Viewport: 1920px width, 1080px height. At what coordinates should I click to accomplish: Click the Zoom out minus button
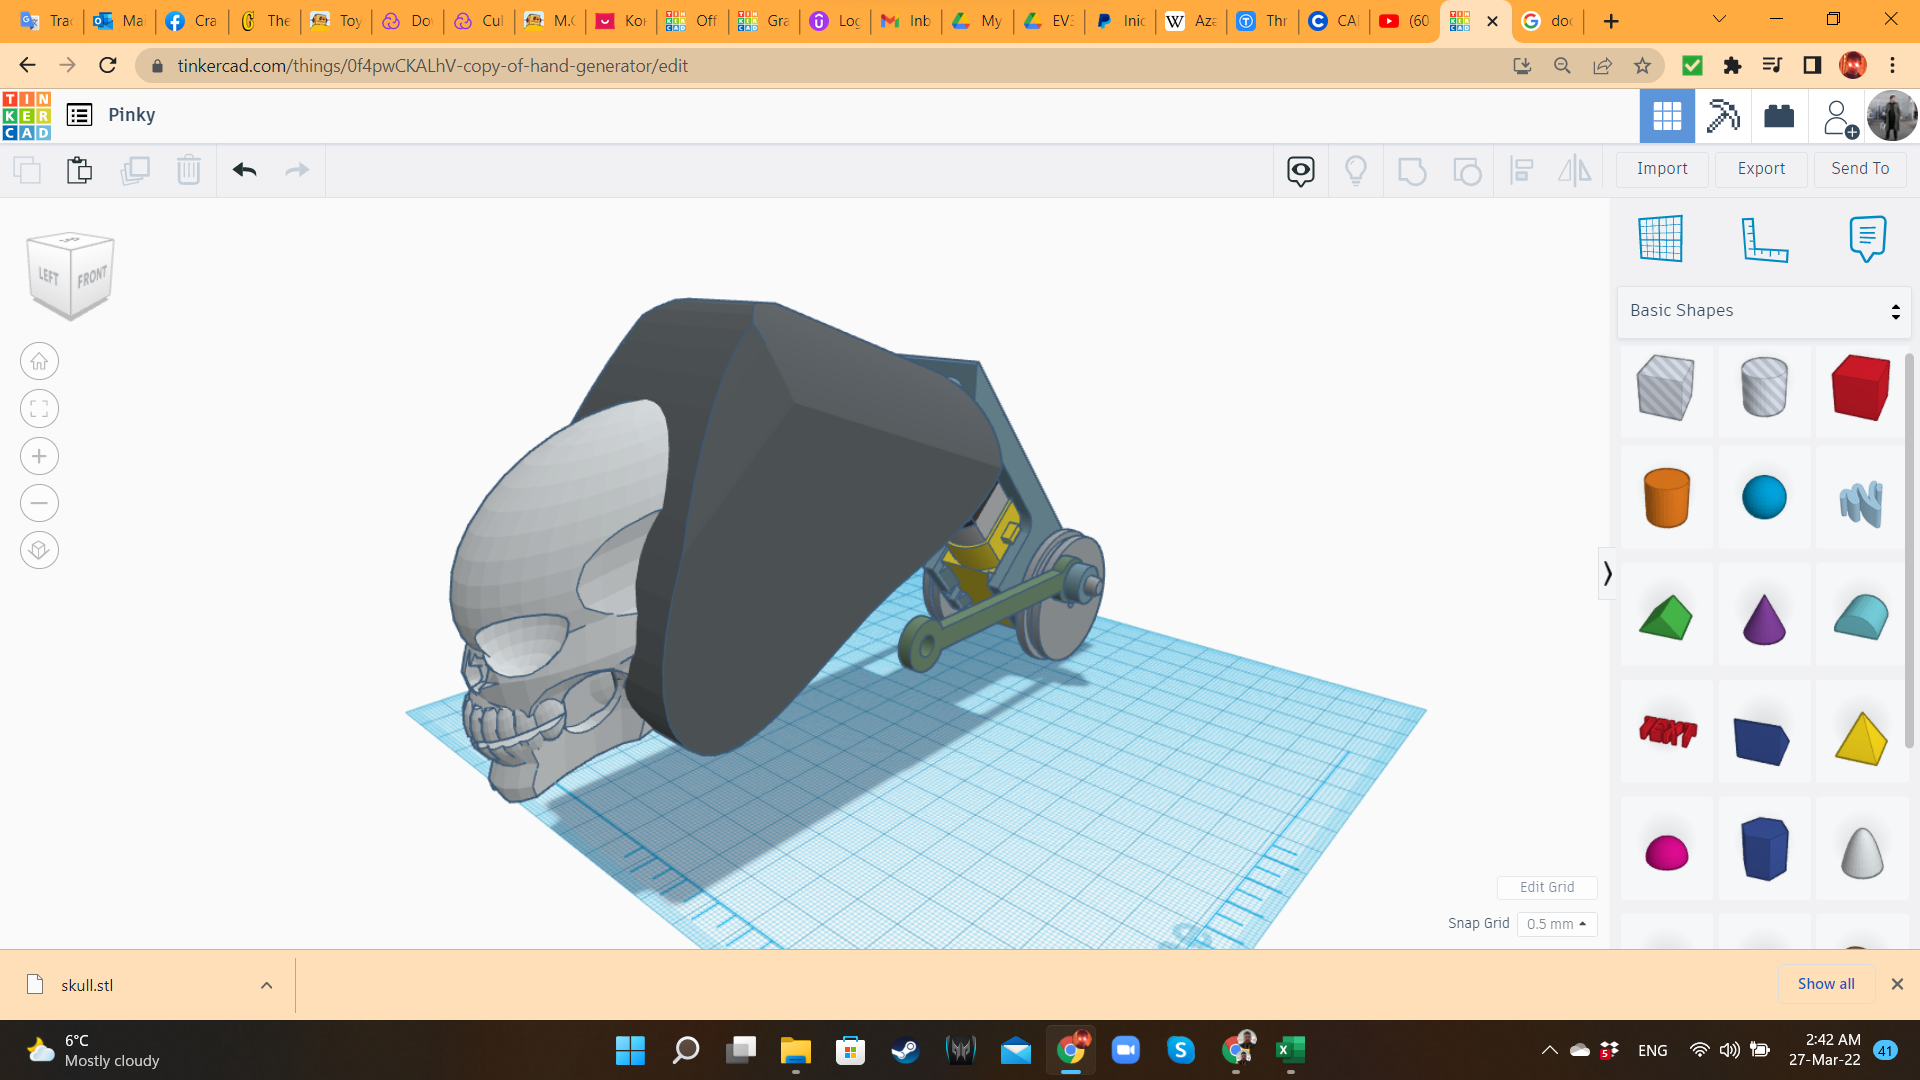[x=39, y=503]
